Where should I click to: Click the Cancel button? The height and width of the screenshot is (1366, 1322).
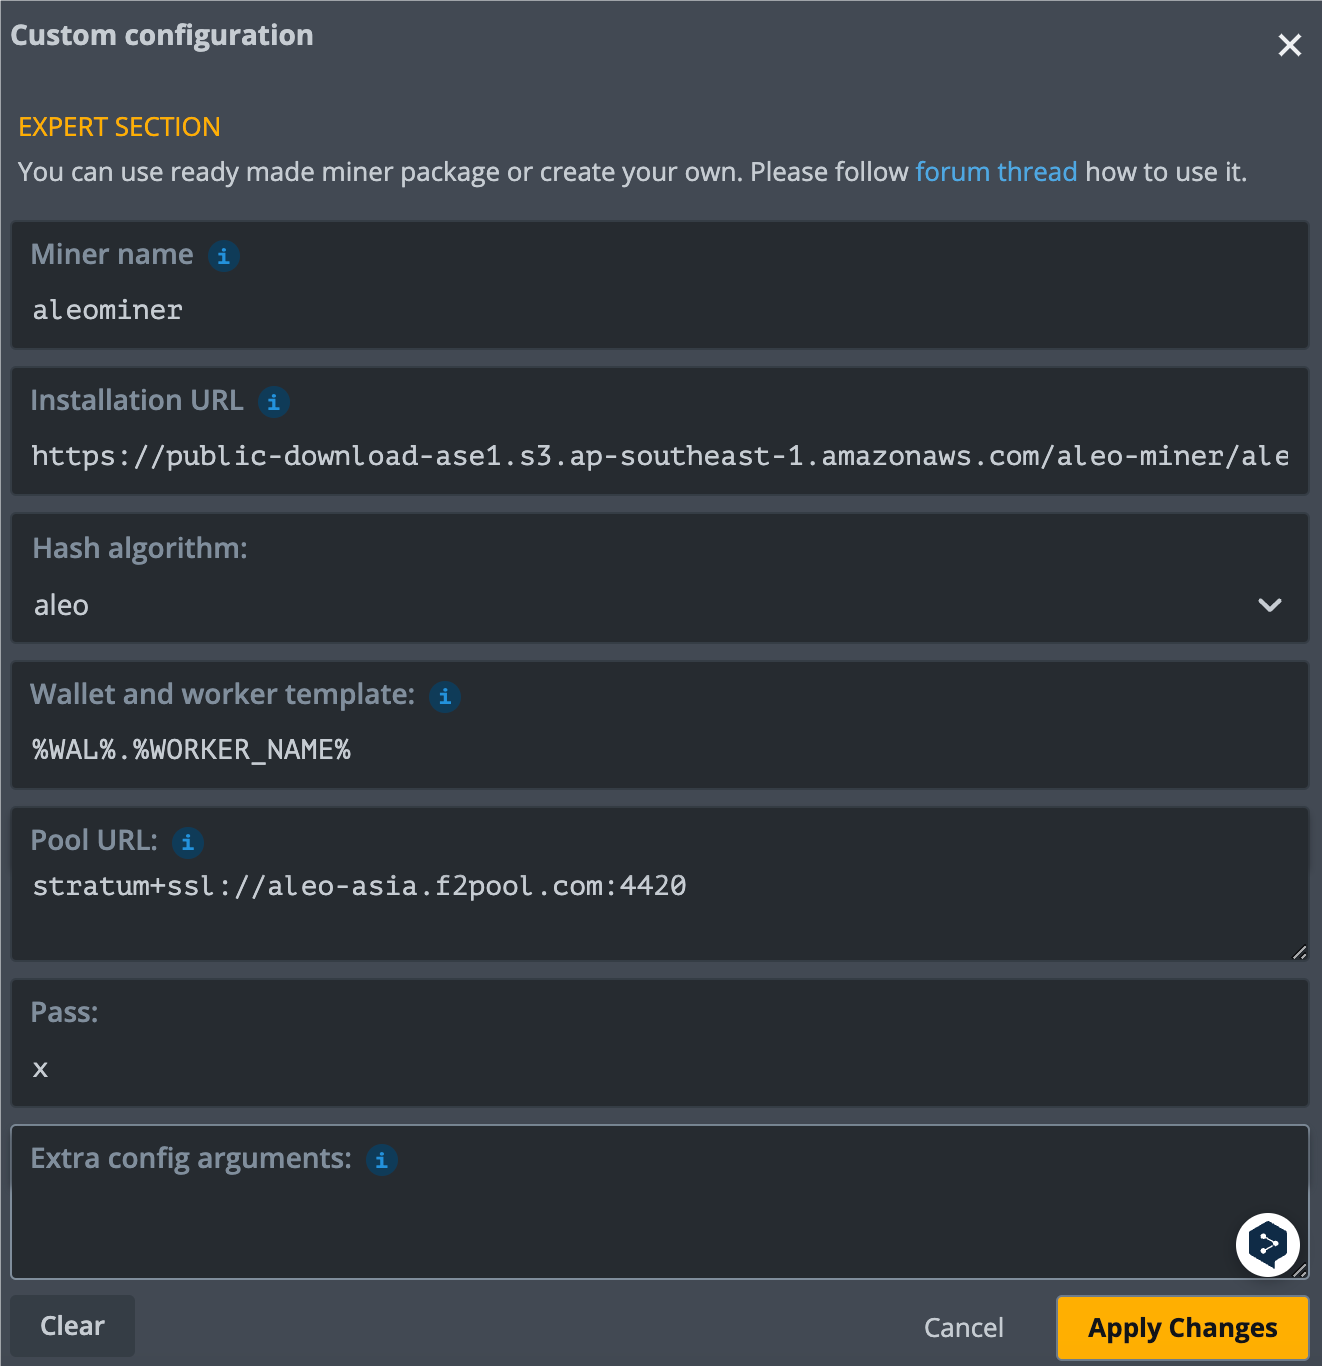(963, 1328)
